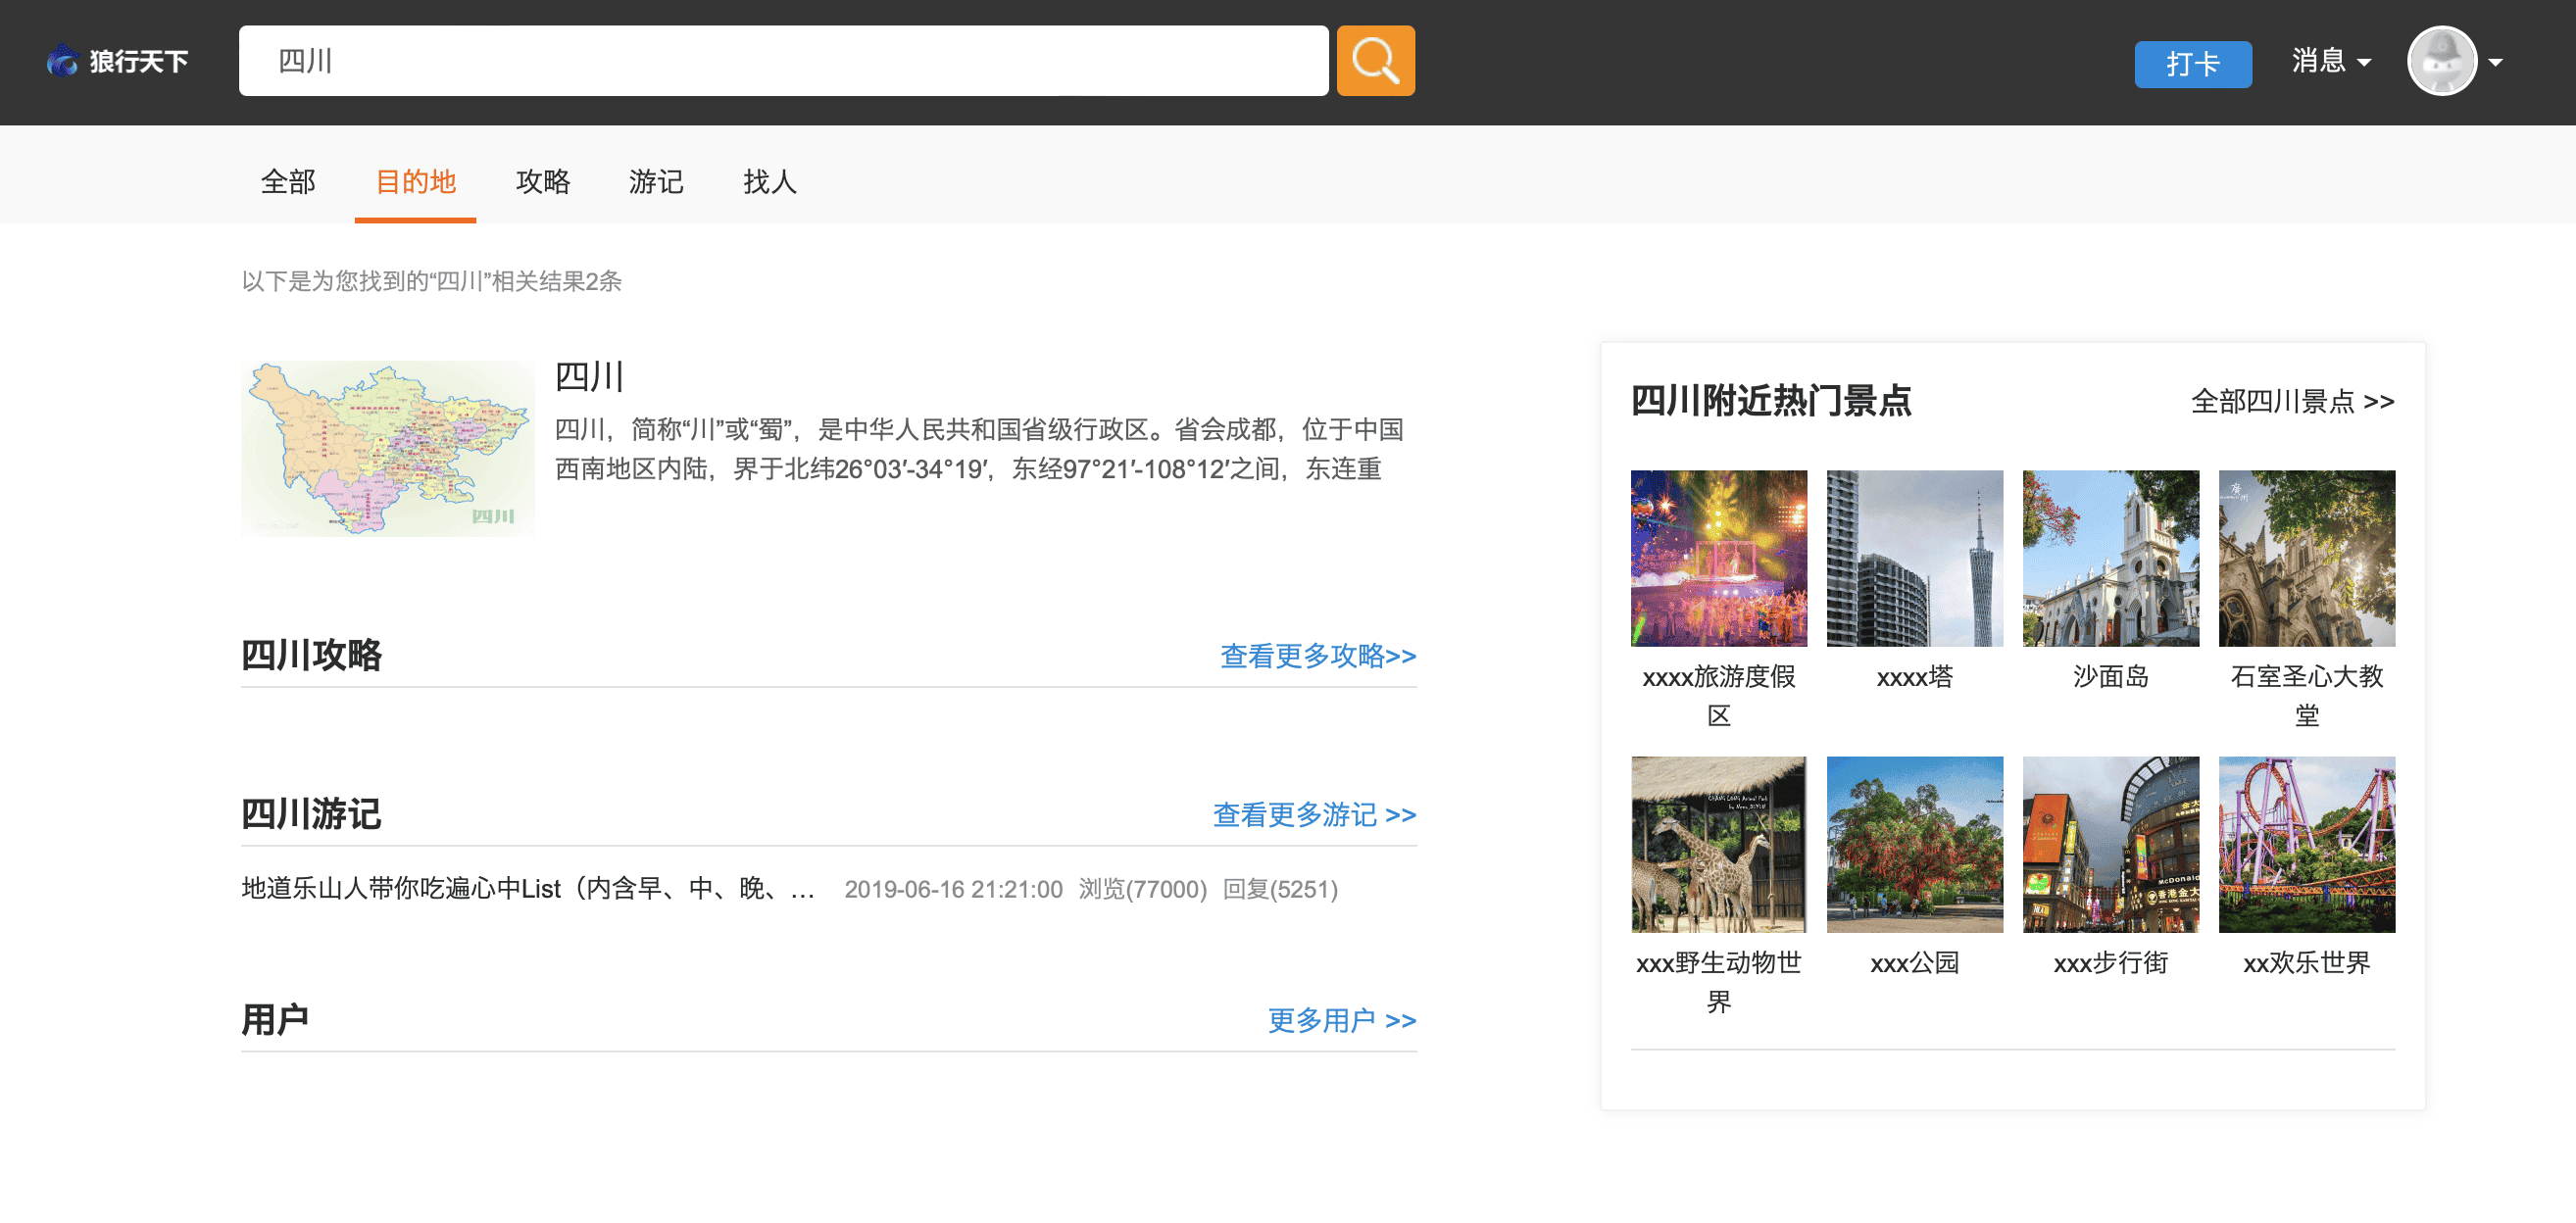This screenshot has height=1223, width=2576.
Task: Open 查看更多游记 link
Action: [x=1313, y=814]
